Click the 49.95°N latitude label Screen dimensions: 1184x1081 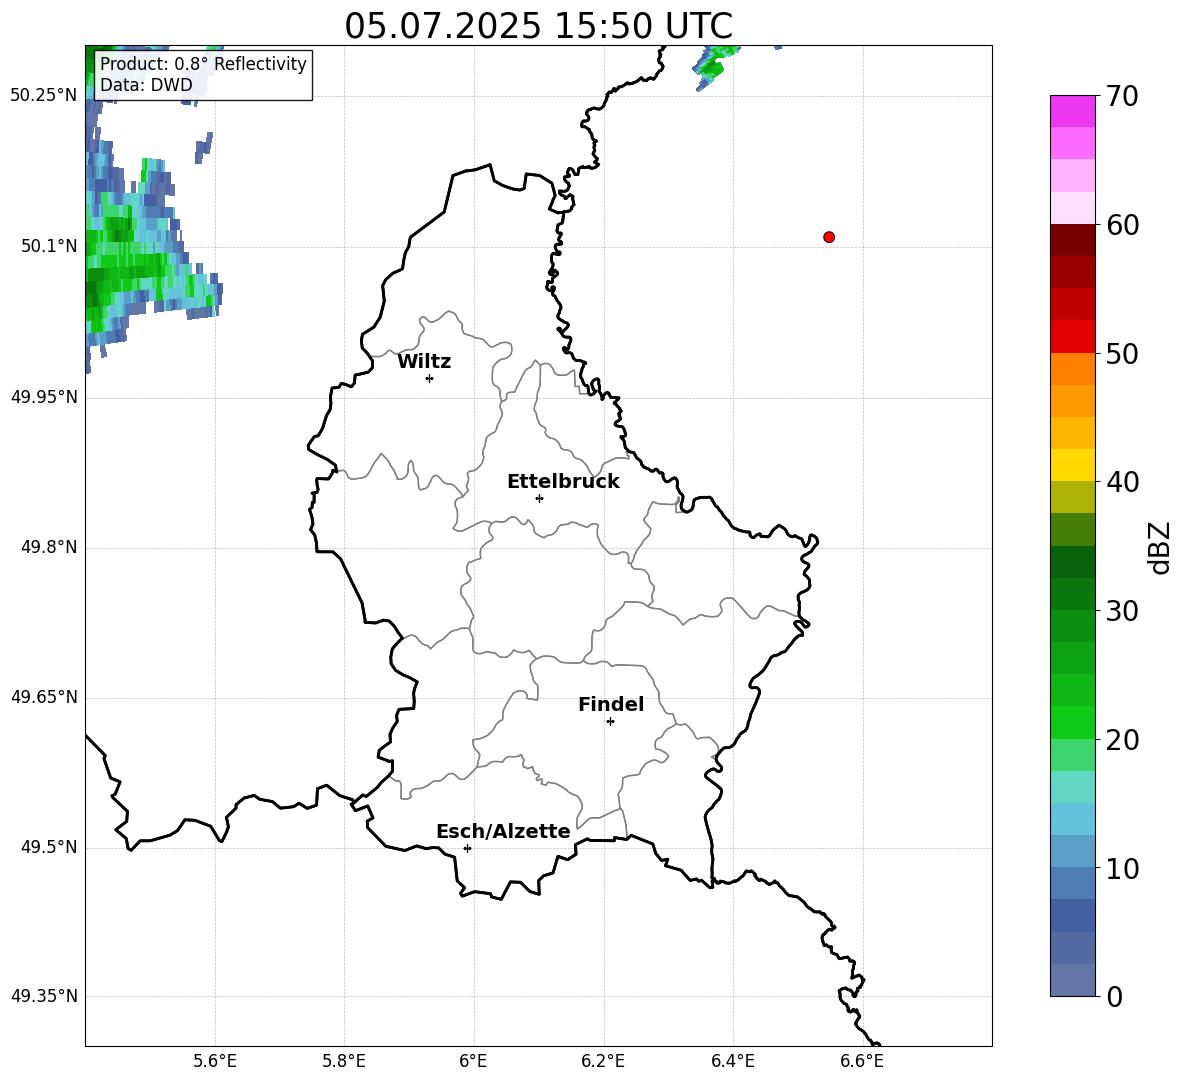[44, 397]
